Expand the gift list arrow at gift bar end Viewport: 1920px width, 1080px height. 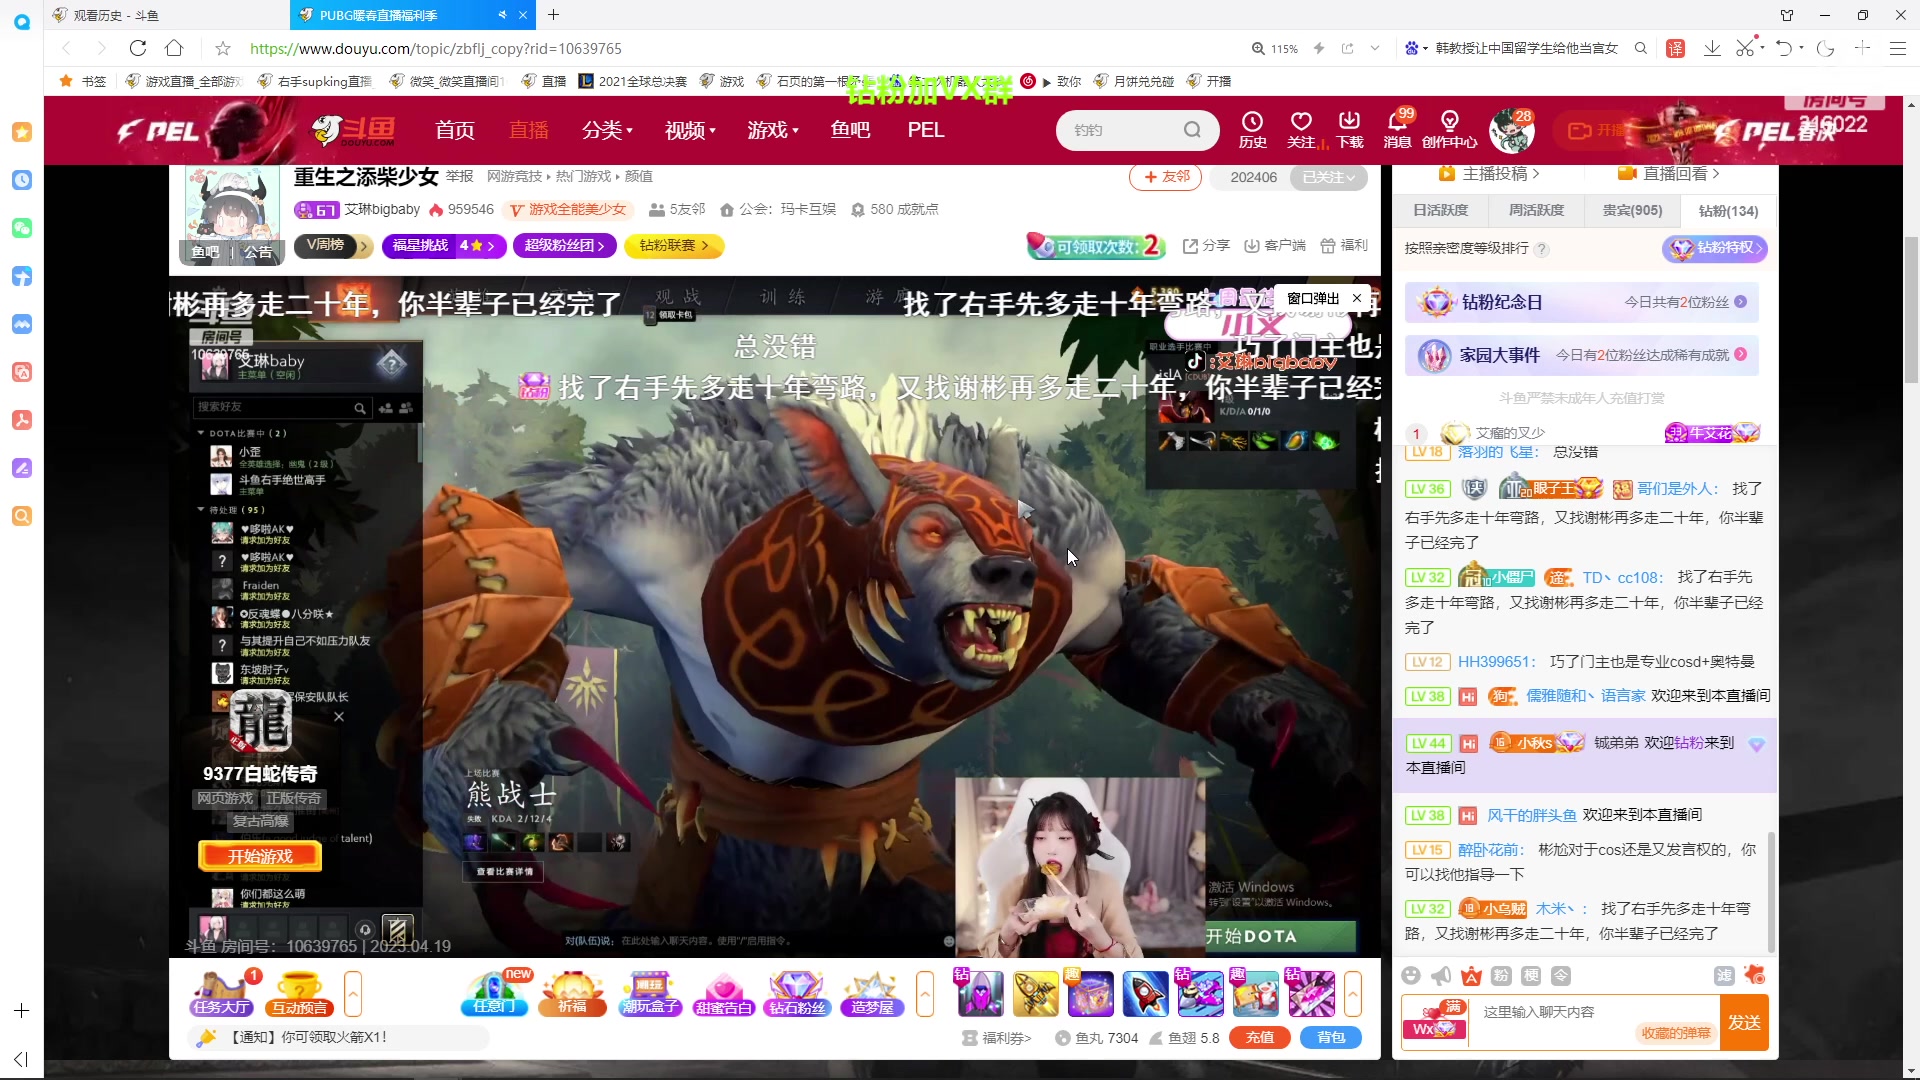tap(1353, 994)
